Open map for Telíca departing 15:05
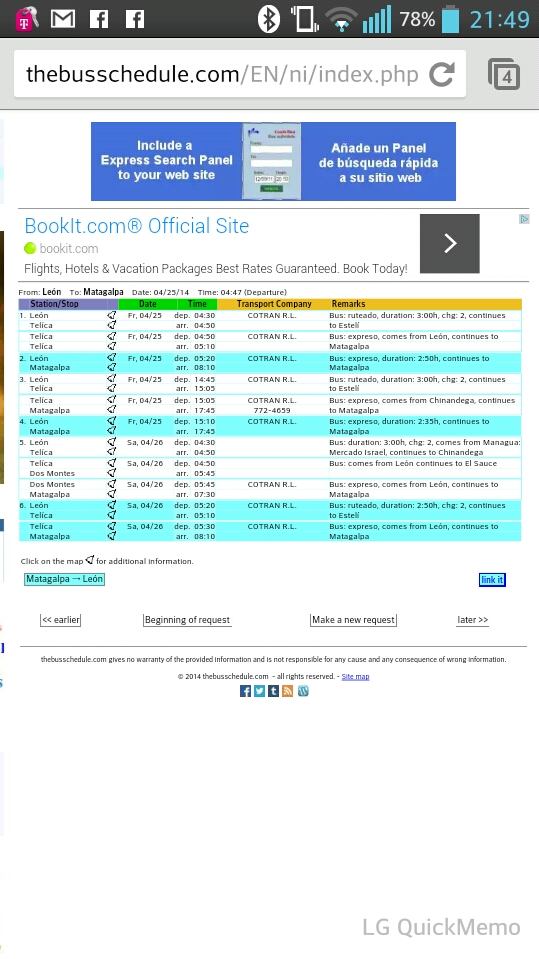Screen dimensions: 539x959 (111, 400)
